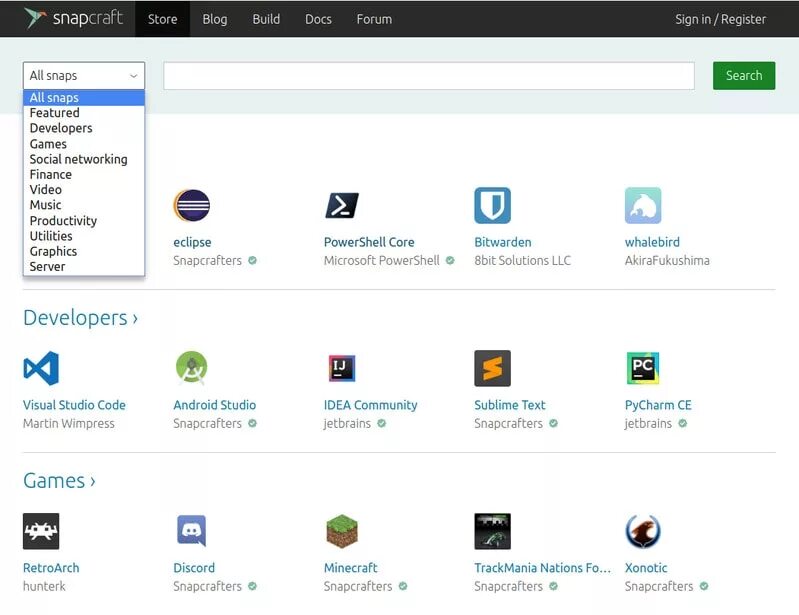Screen dimensions: 799x615
Task: Open the whalebird title link
Action: [652, 242]
